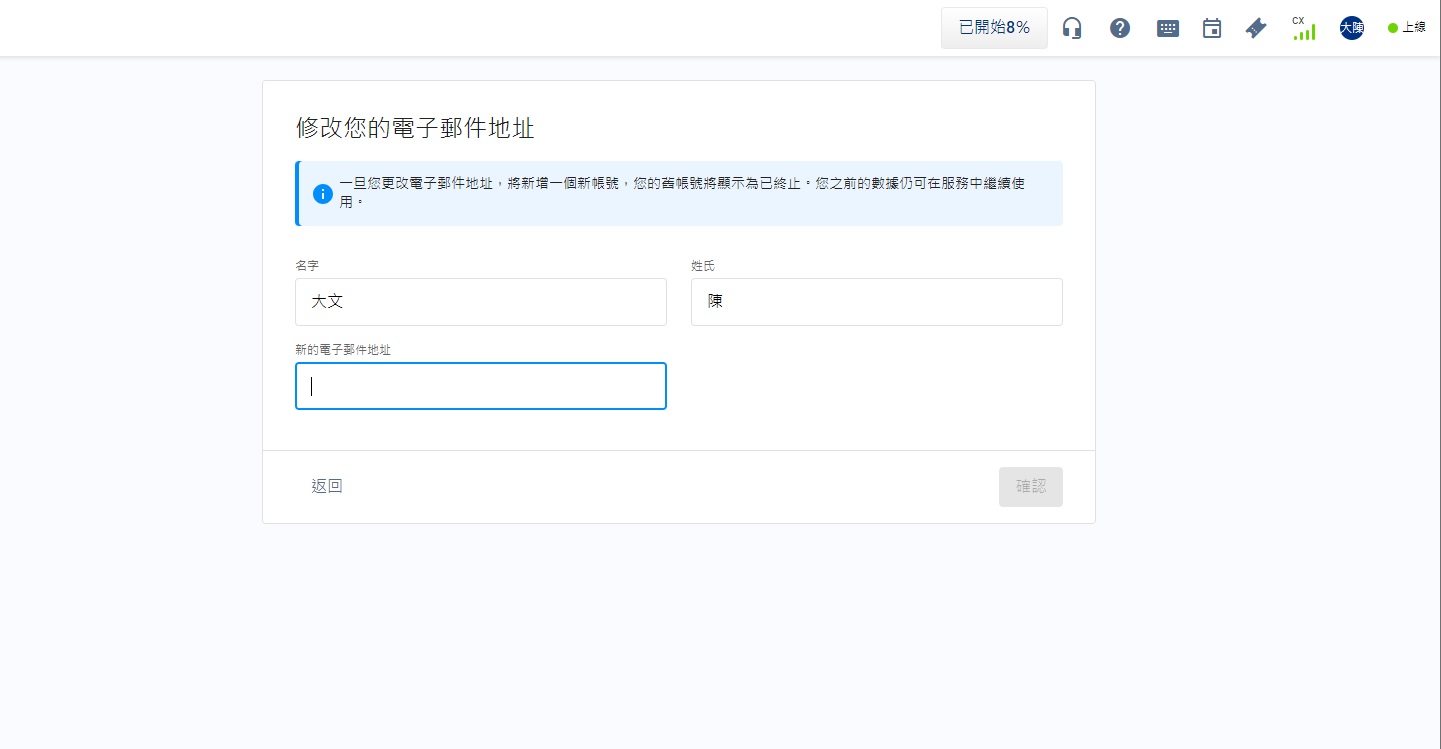Open the help question mark icon
Viewport: 1441px width, 749px height.
pyautogui.click(x=1120, y=28)
